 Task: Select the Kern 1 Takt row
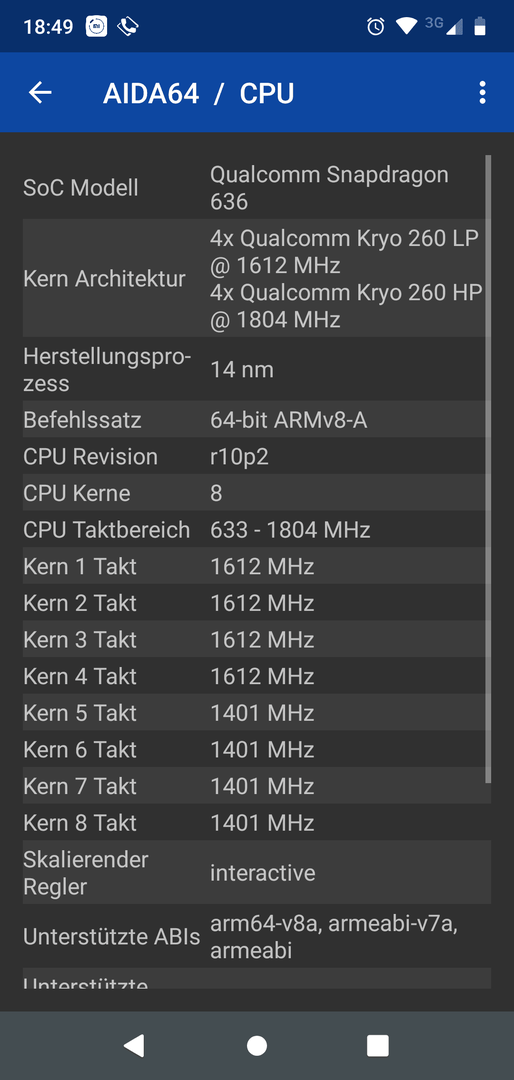click(x=256, y=565)
